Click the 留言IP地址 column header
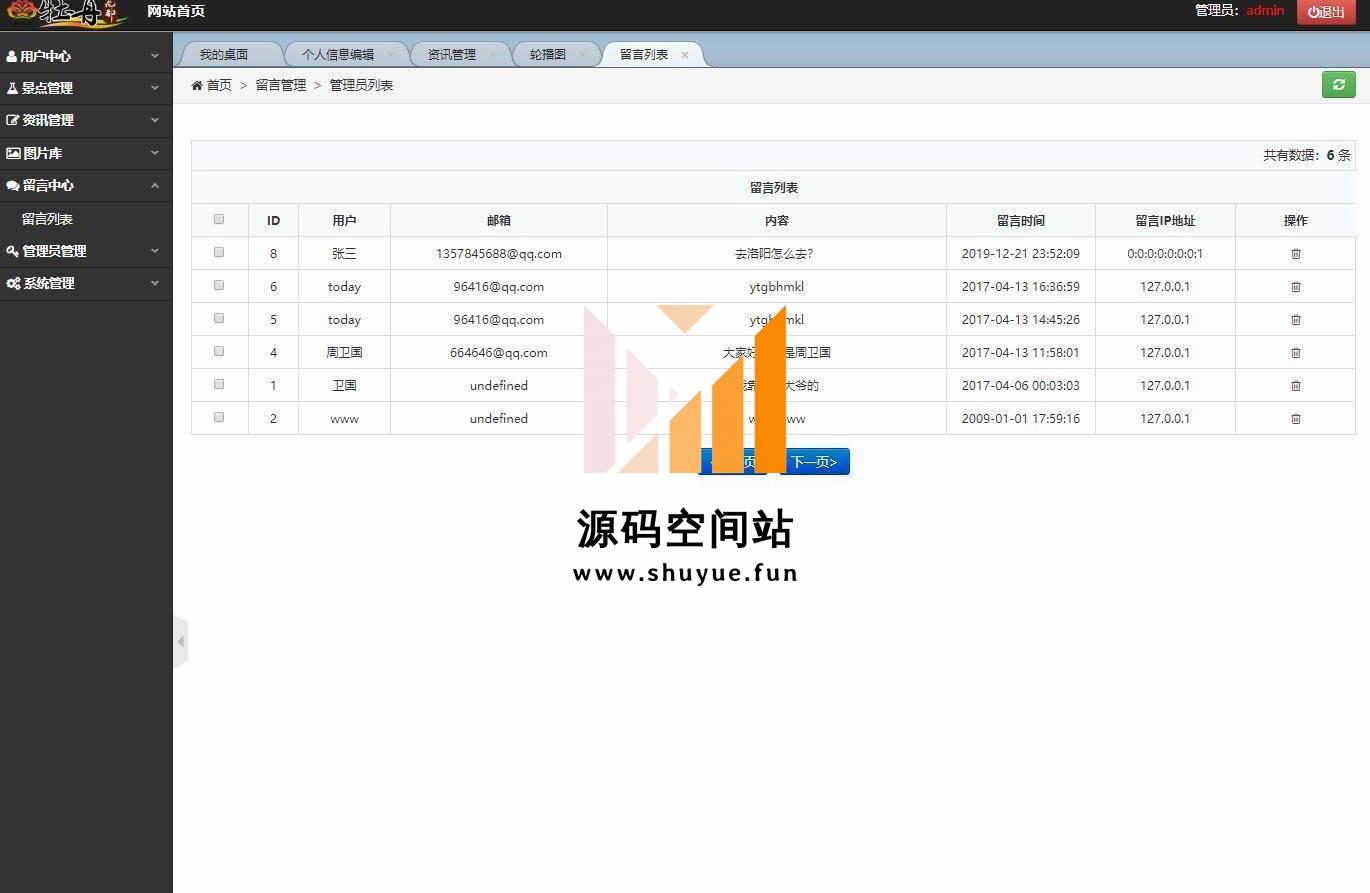Image resolution: width=1370 pixels, height=893 pixels. 1165,221
